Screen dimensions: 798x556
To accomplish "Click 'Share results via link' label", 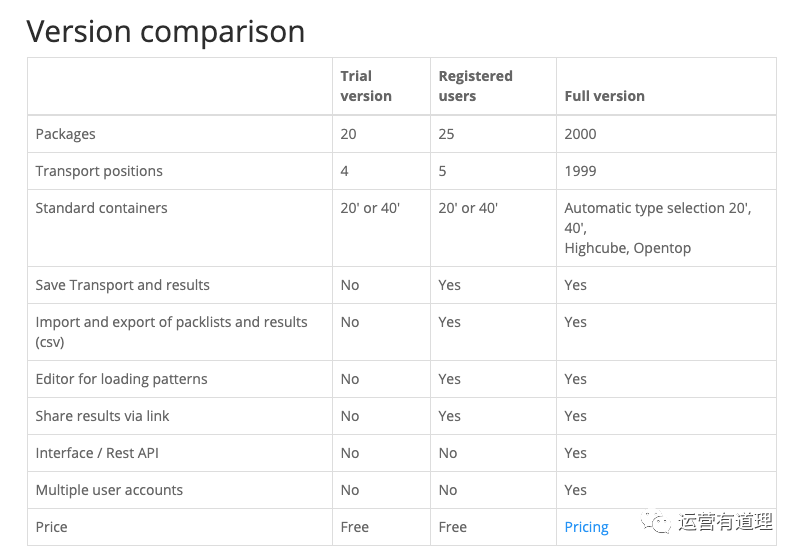I will coord(102,416).
